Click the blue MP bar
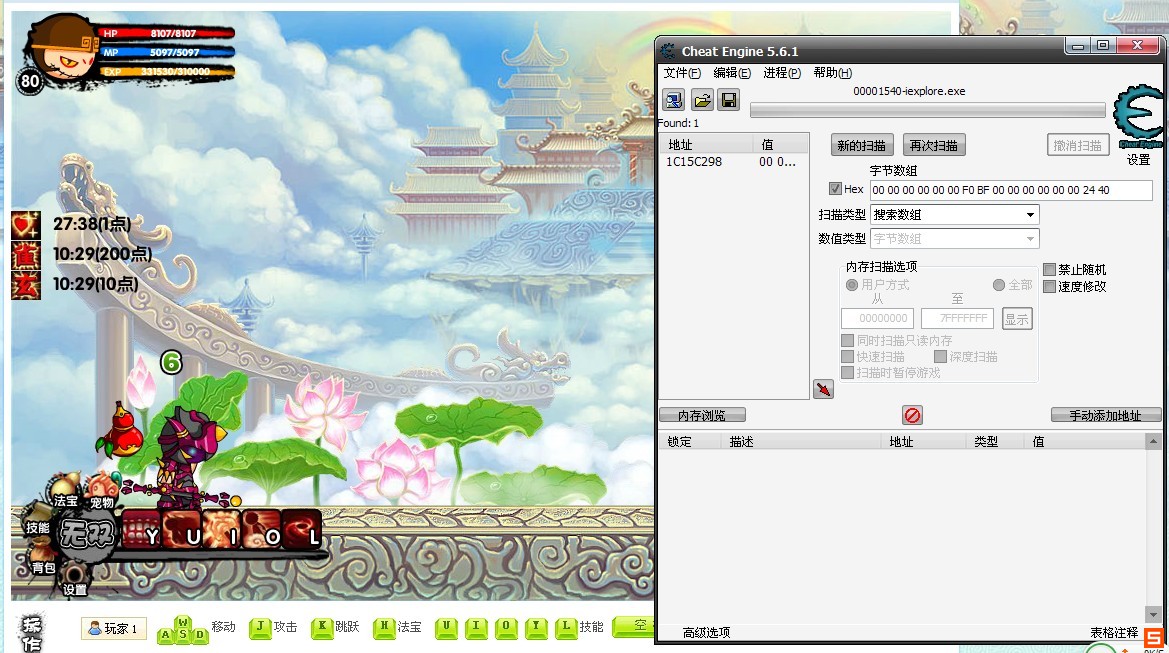The width and height of the screenshot is (1169, 653). pyautogui.click(x=166, y=52)
